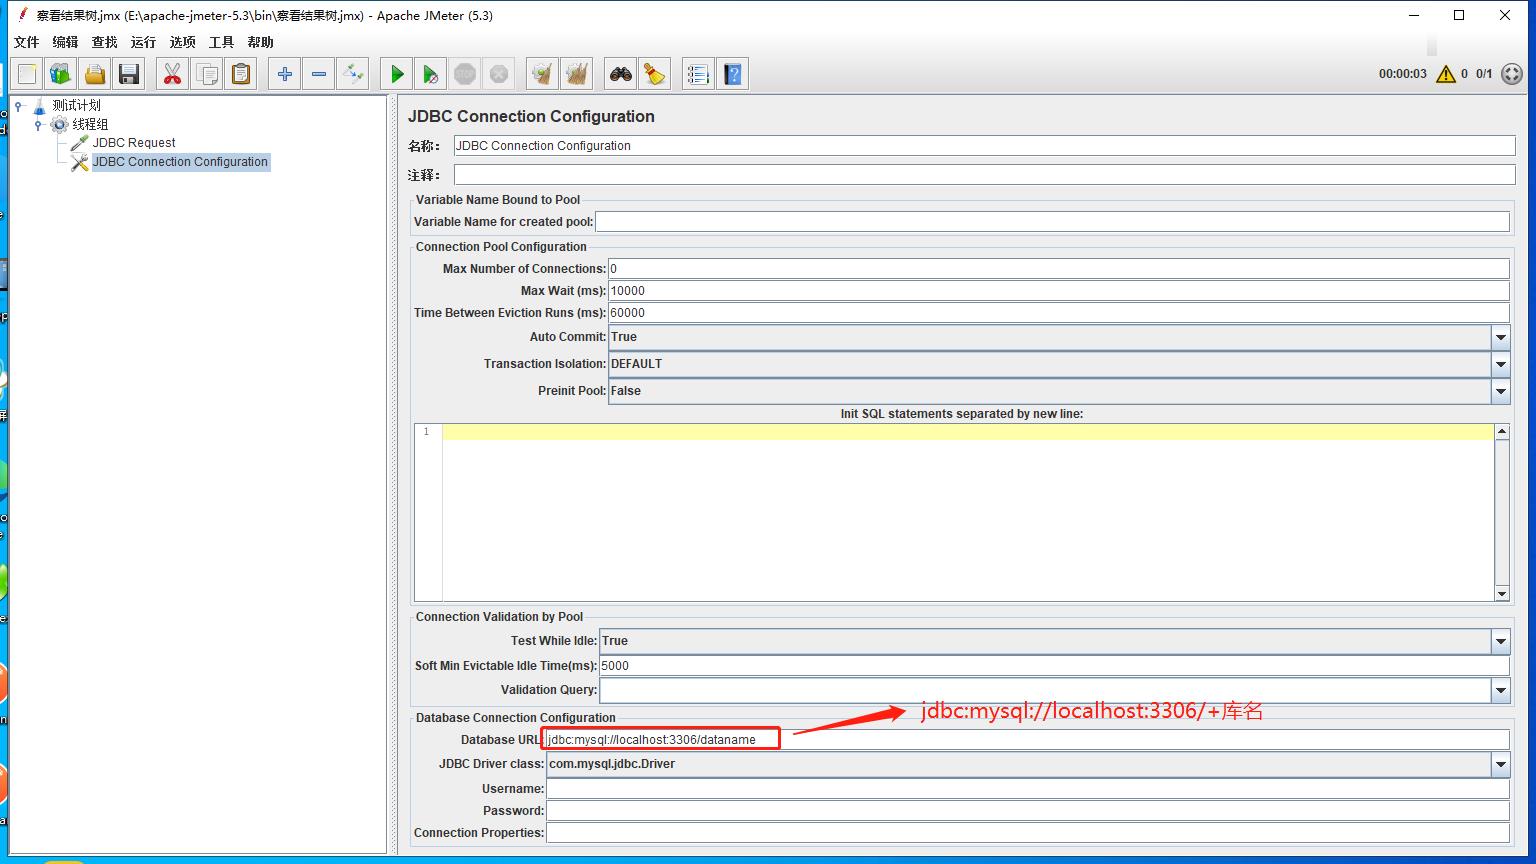Screen dimensions: 1536x864
Task: Click the greyed Stop icon
Action: coord(465,74)
